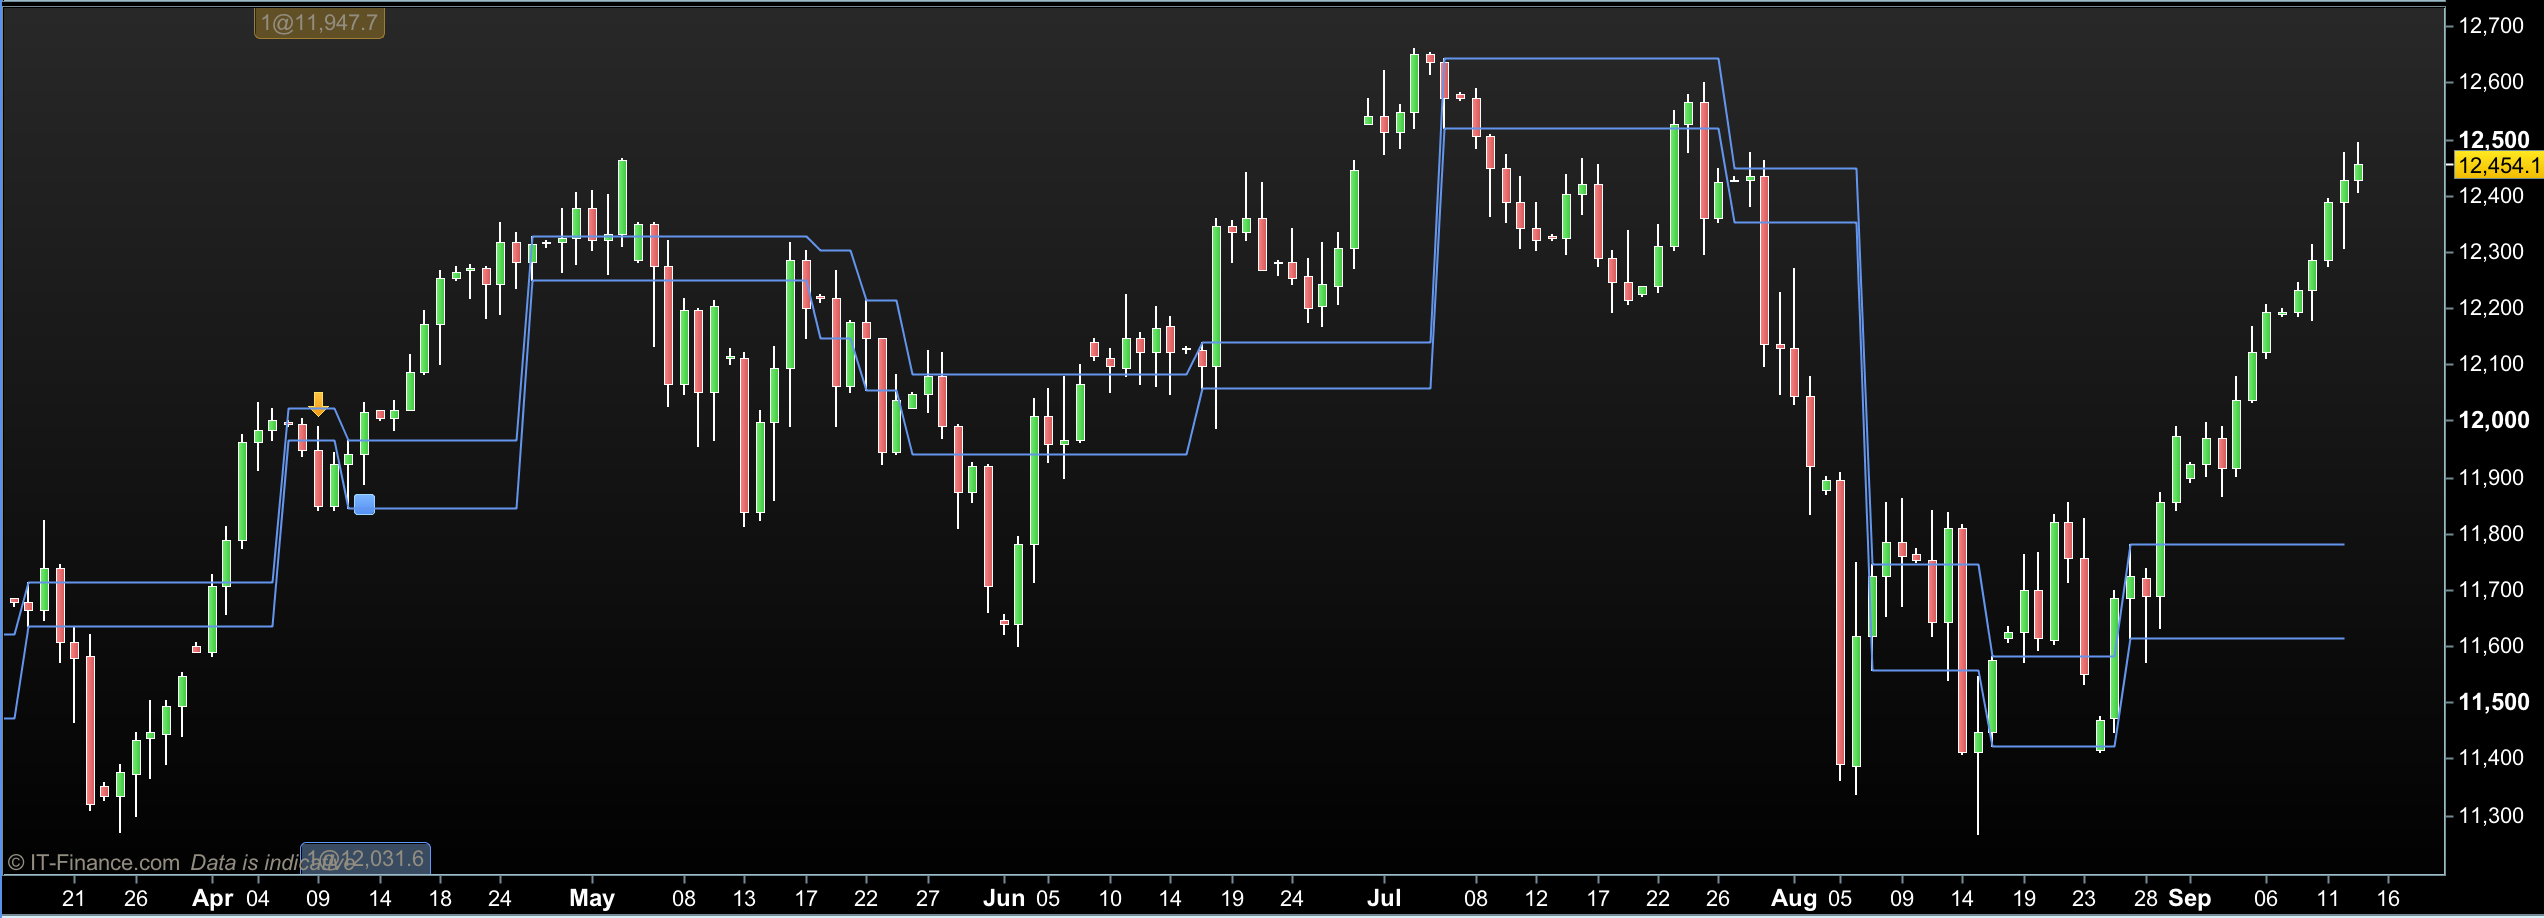The width and height of the screenshot is (2544, 918).
Task: Click the date label 16 at the axis end
Action: [2388, 898]
